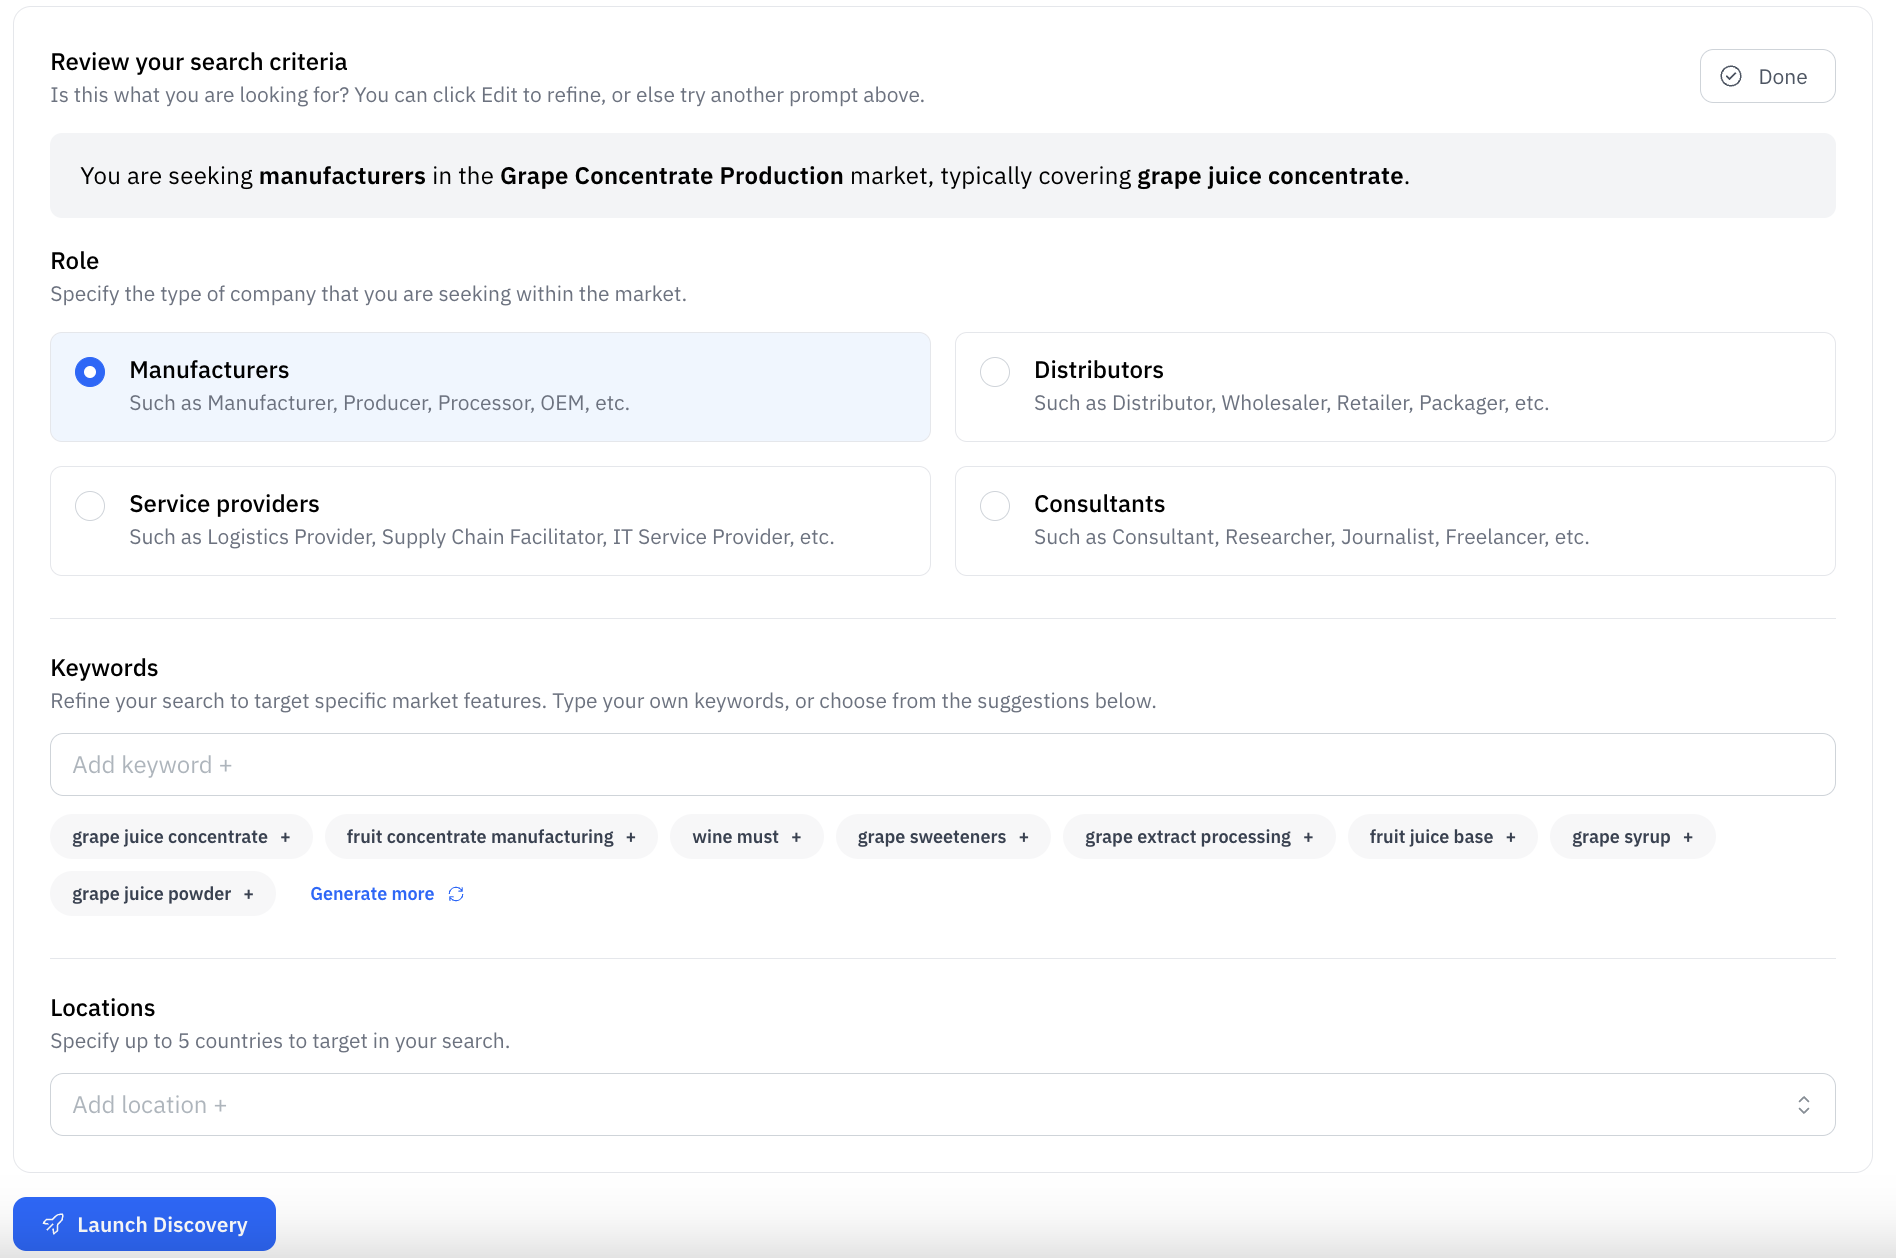Click the Grape Concentrate Production summary text
Image resolution: width=1896 pixels, height=1258 pixels.
click(672, 176)
